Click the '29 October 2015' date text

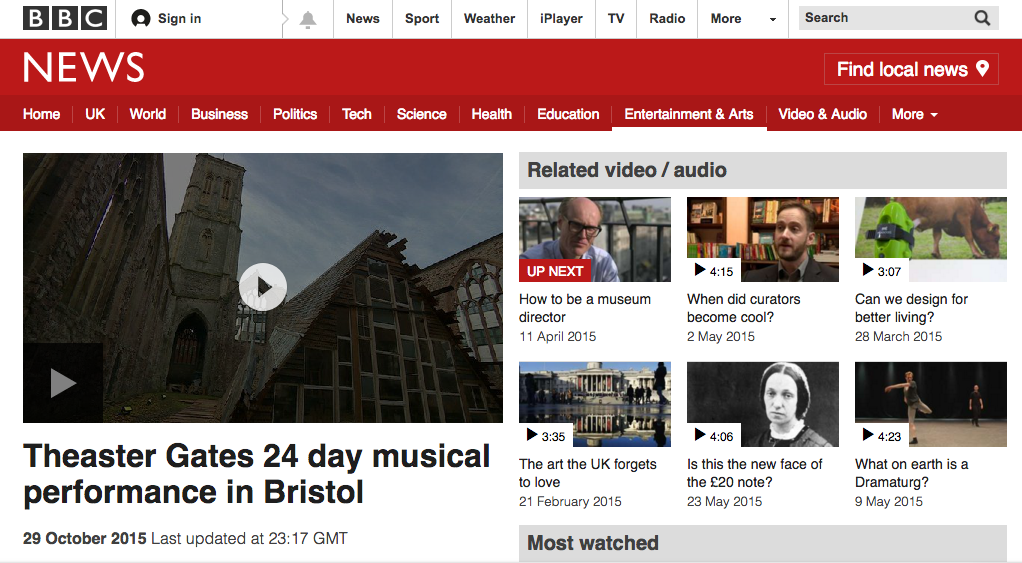(x=85, y=539)
